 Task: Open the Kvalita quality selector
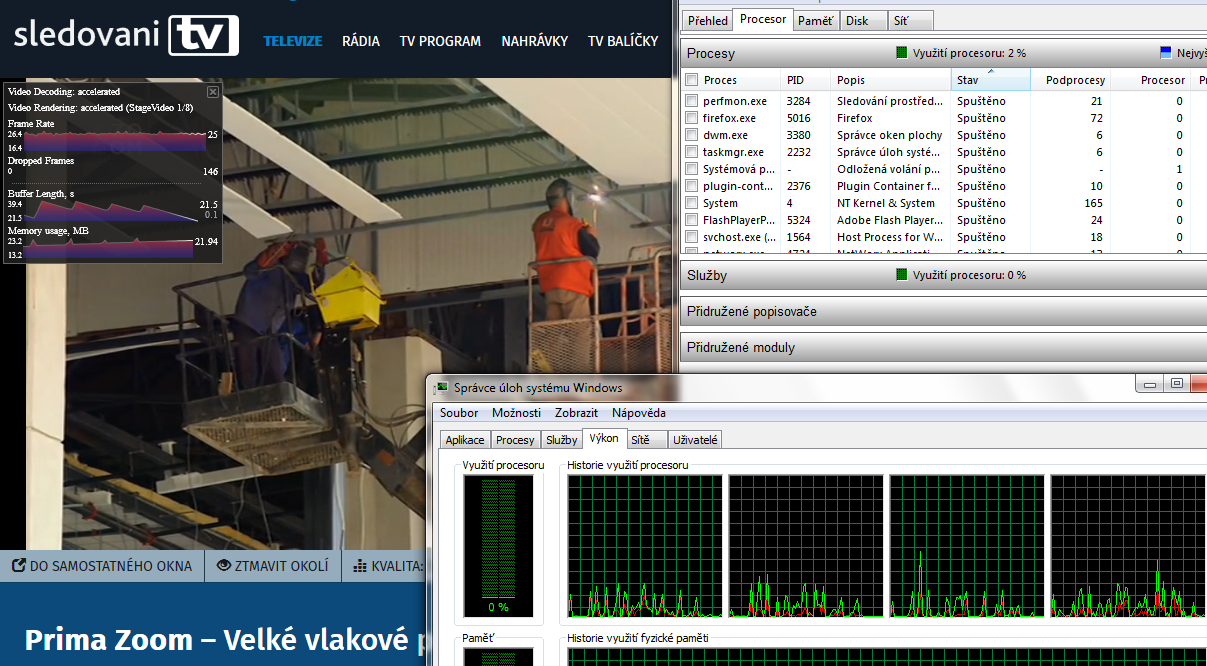coord(388,566)
